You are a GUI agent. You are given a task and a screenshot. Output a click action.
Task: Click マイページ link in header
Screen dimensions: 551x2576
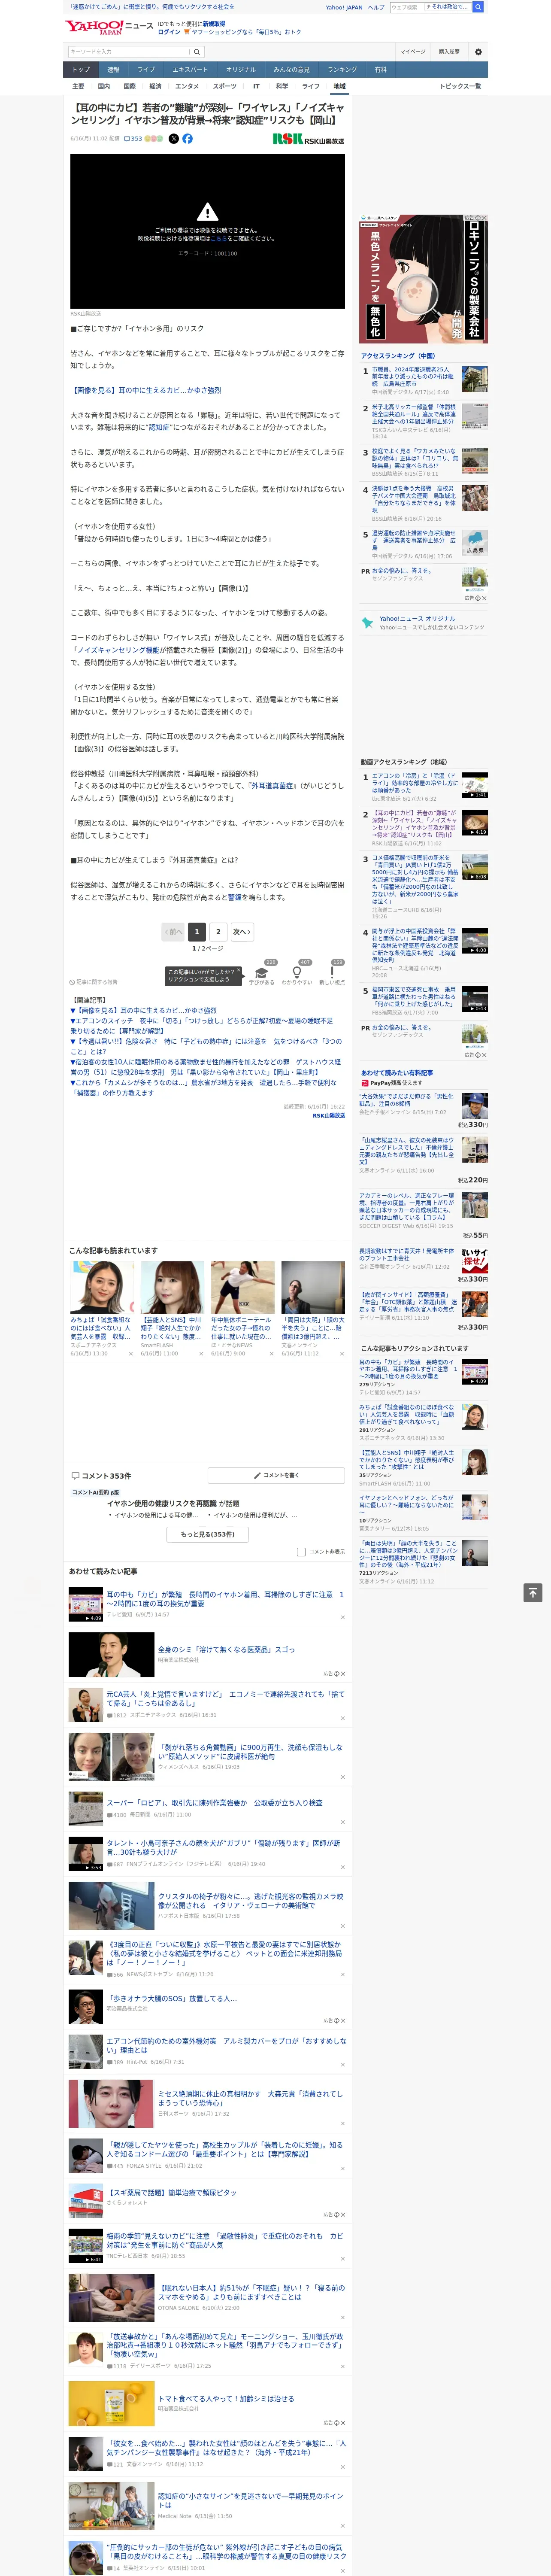tap(412, 52)
